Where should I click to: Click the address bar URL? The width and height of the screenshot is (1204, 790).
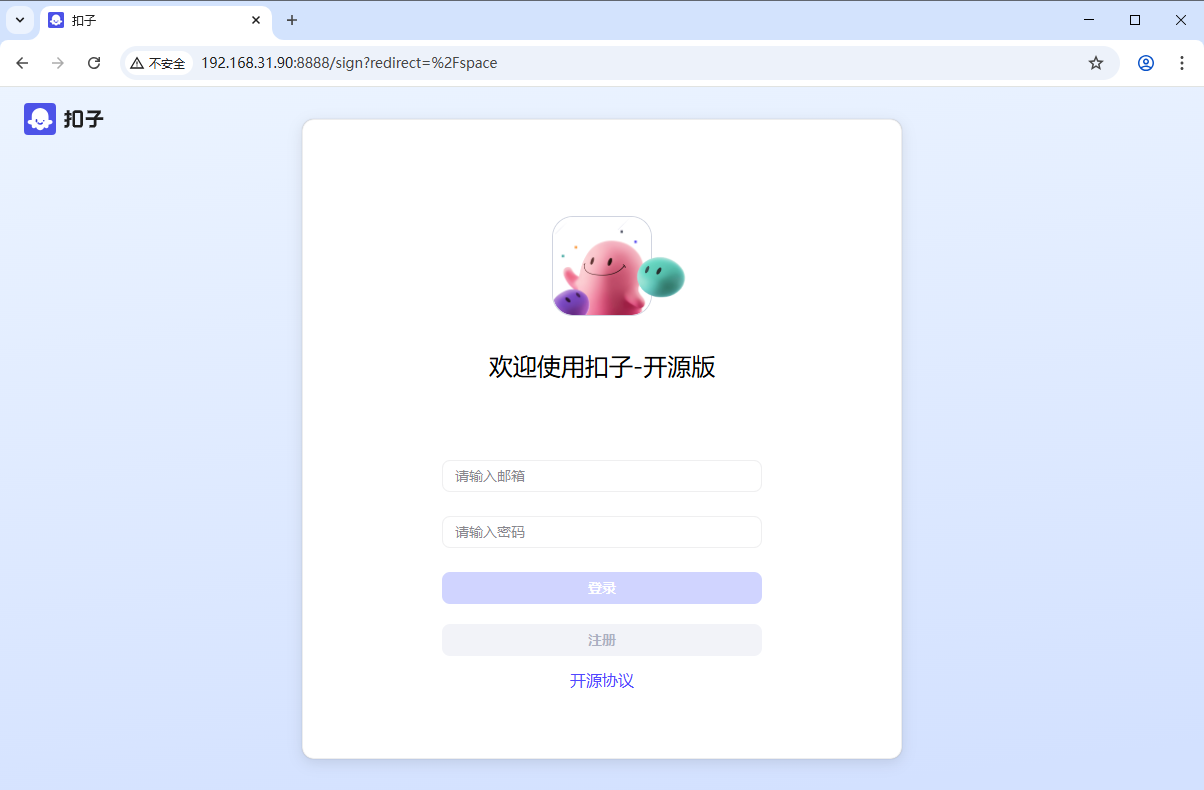[x=349, y=62]
